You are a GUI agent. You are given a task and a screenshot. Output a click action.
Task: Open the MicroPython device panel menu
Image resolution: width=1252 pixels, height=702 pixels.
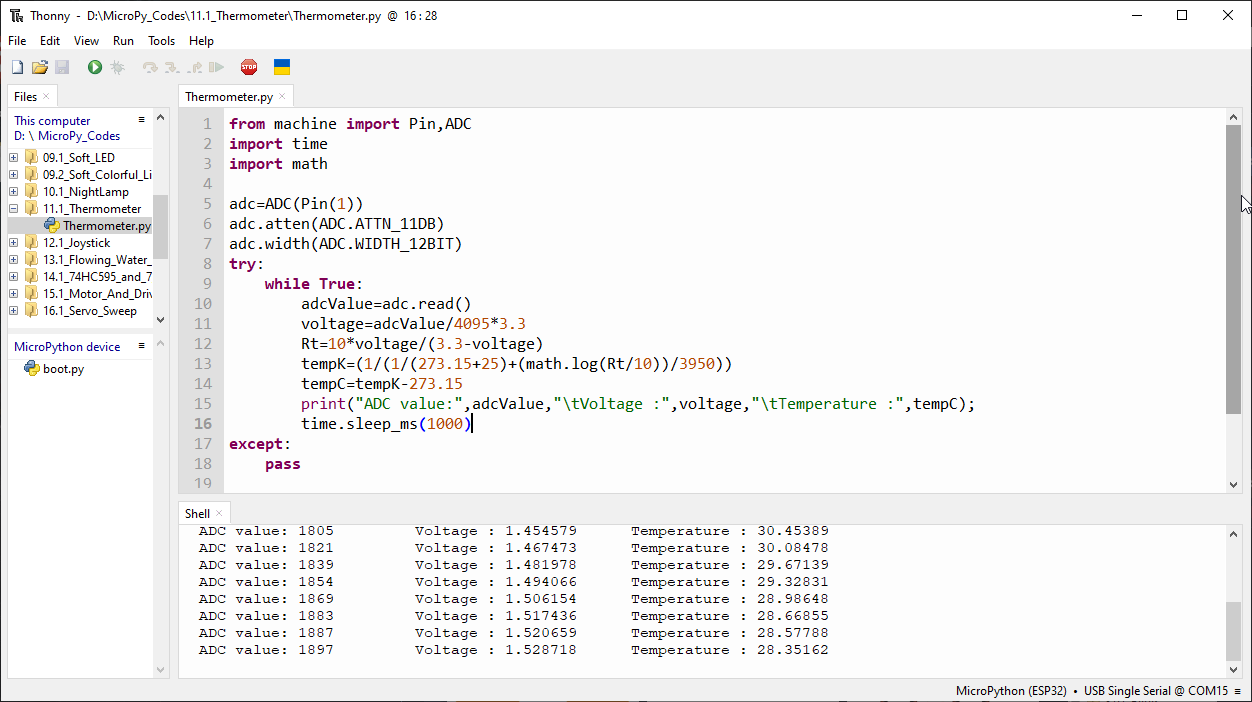click(142, 346)
